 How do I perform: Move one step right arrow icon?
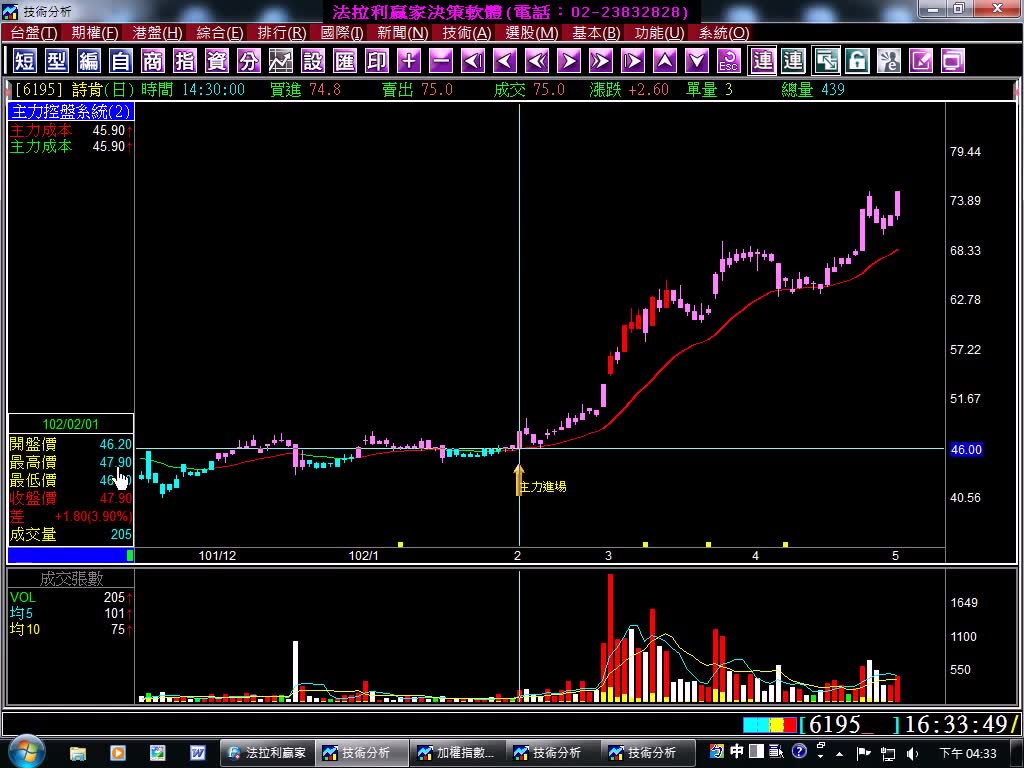tap(569, 61)
